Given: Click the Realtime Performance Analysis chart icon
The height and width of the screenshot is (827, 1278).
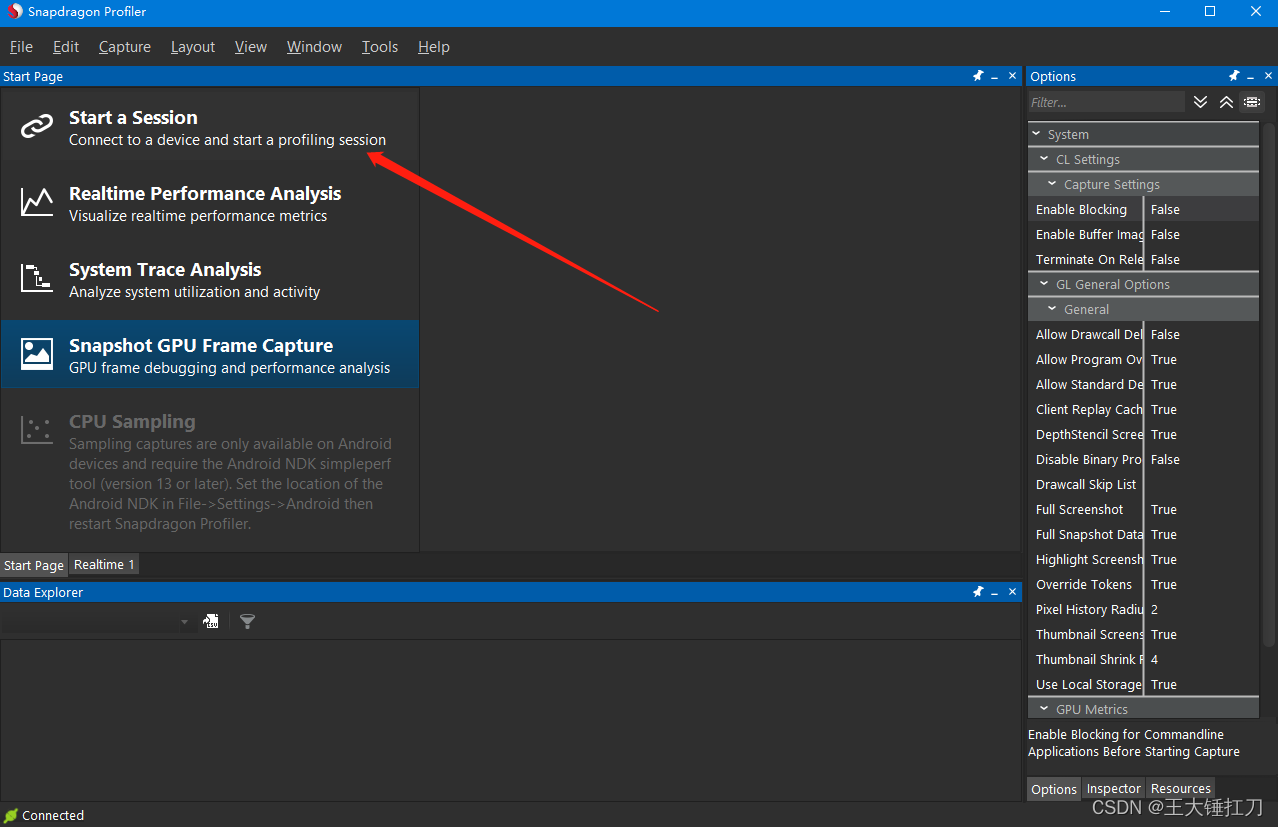Looking at the screenshot, I should point(37,203).
